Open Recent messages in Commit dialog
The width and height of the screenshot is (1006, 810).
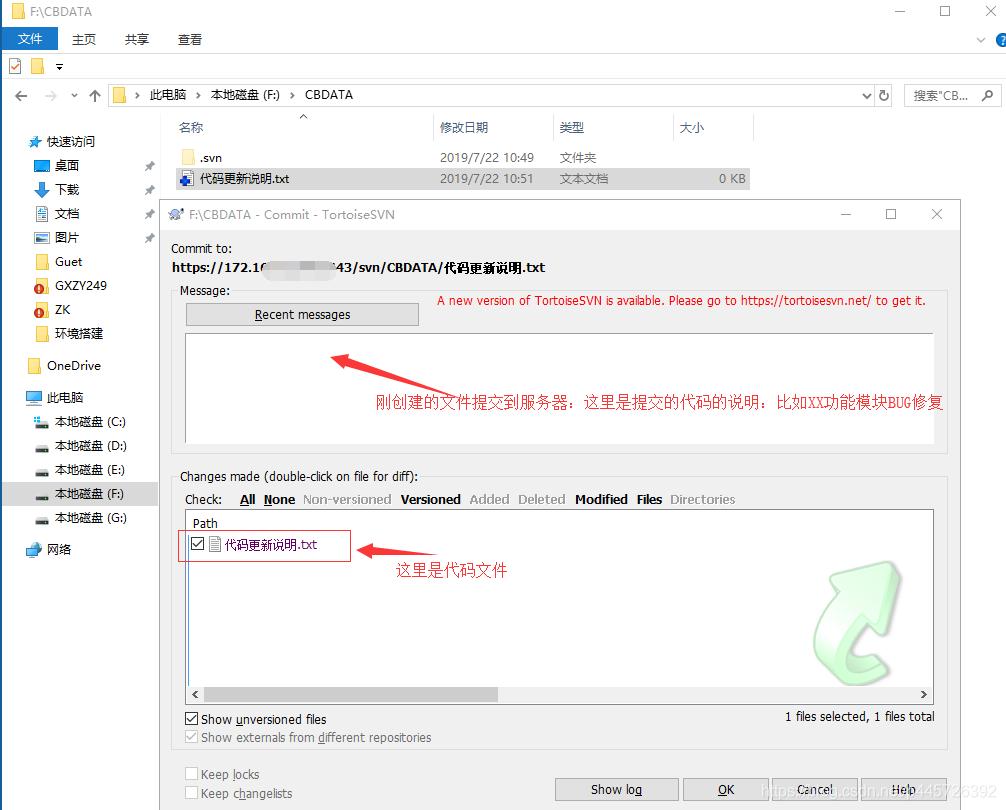pos(302,314)
